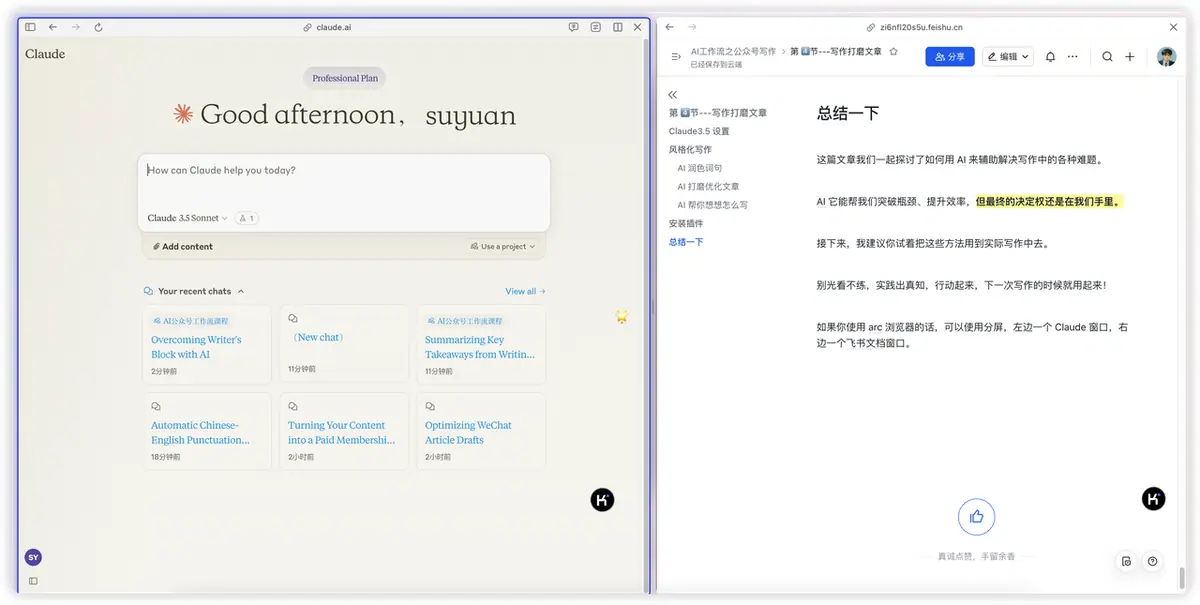
Task: Open the Feishu document navigation menu icon
Action: click(676, 57)
